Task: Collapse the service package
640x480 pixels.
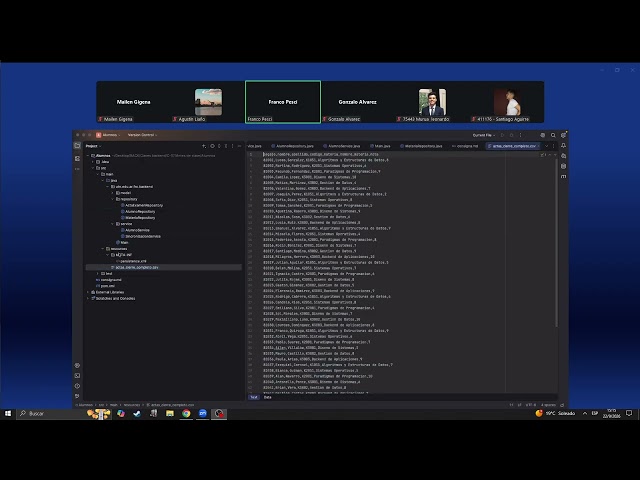Action: point(113,224)
